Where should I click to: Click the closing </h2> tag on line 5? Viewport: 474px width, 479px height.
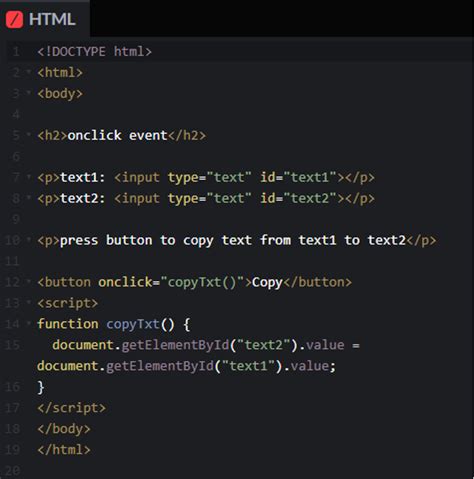click(187, 136)
